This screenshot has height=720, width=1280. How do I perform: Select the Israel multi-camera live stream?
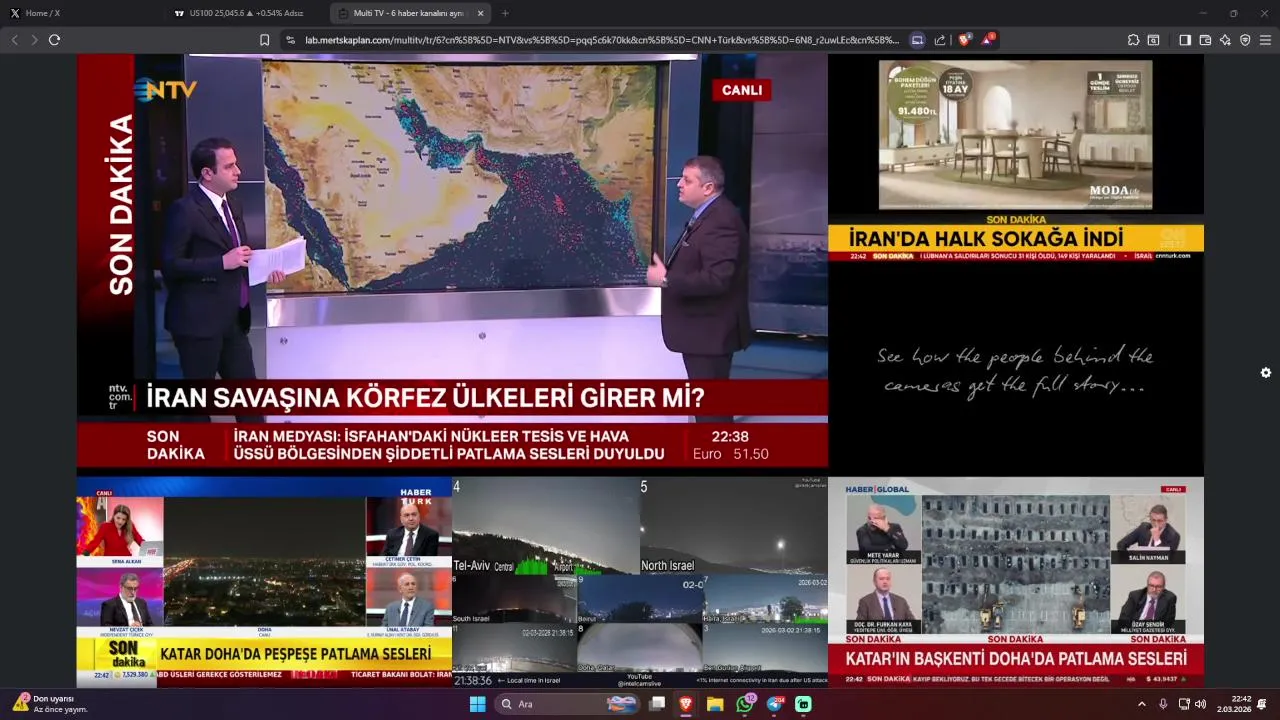coord(640,582)
